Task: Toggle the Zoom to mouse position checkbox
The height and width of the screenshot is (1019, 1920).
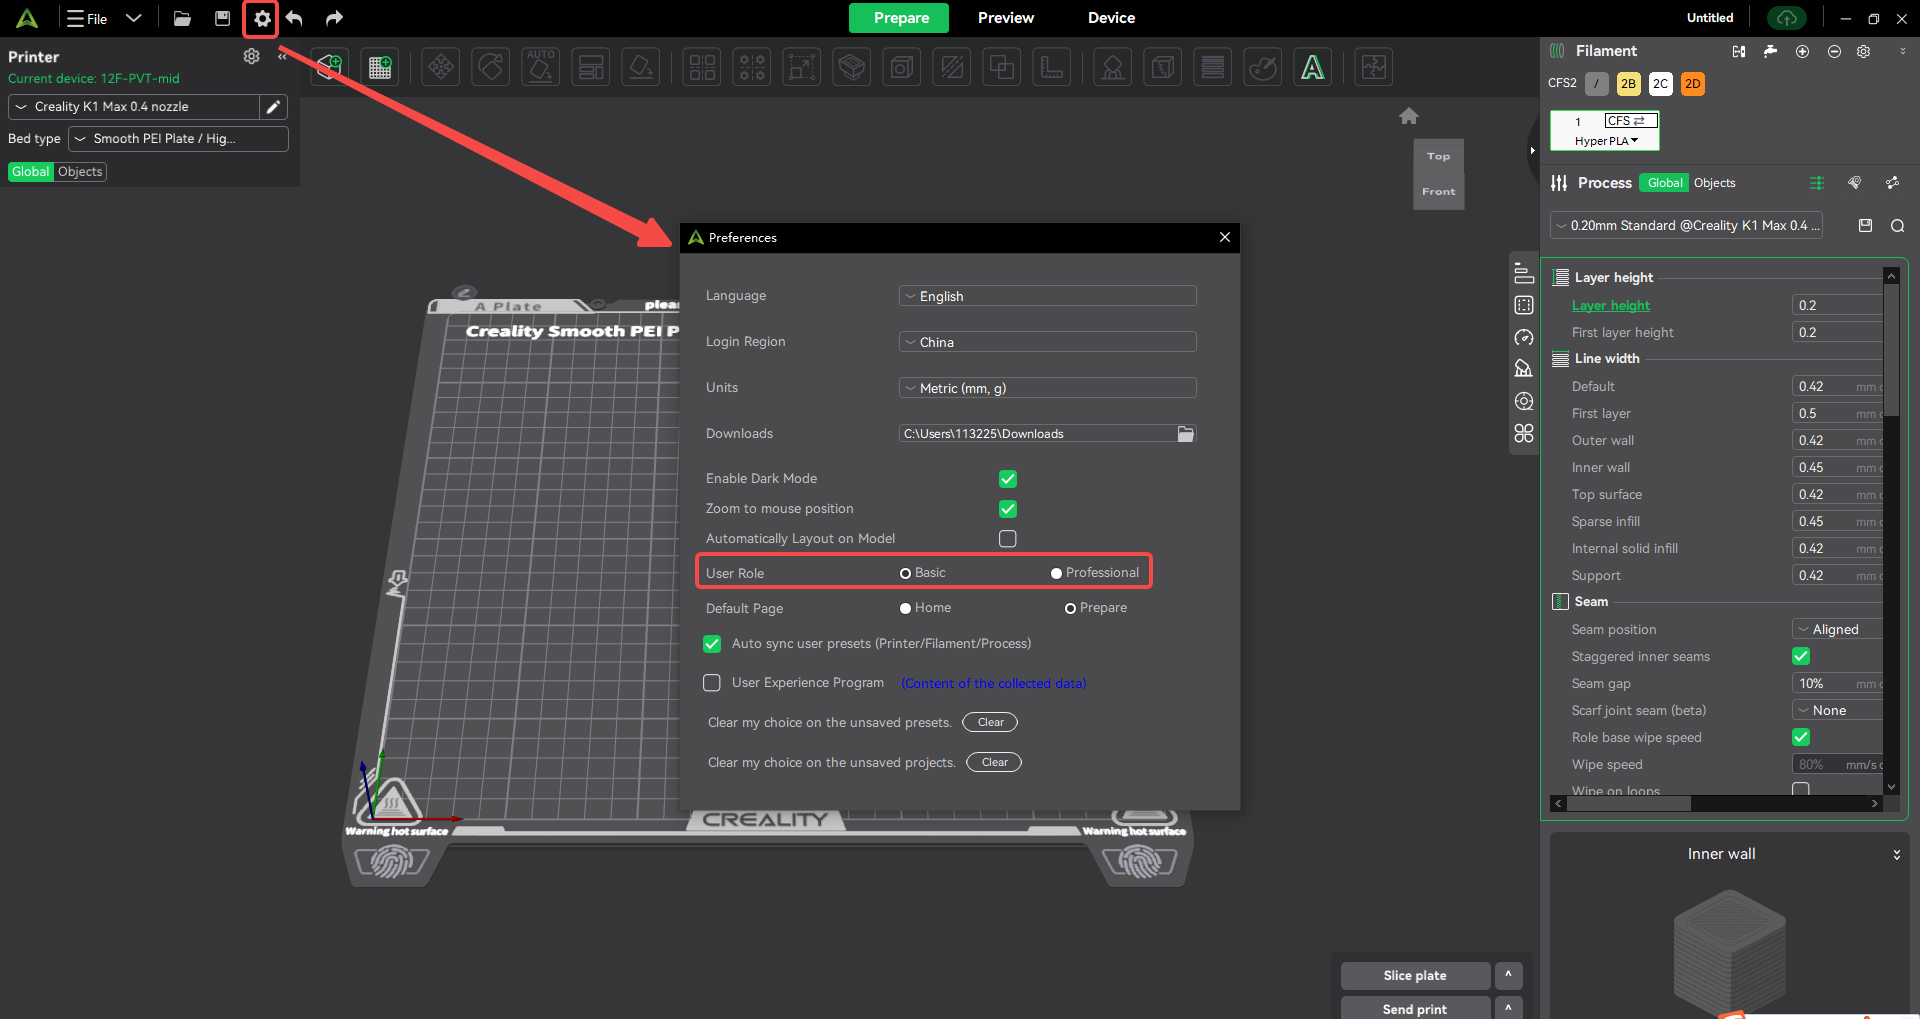Action: coord(1008,509)
